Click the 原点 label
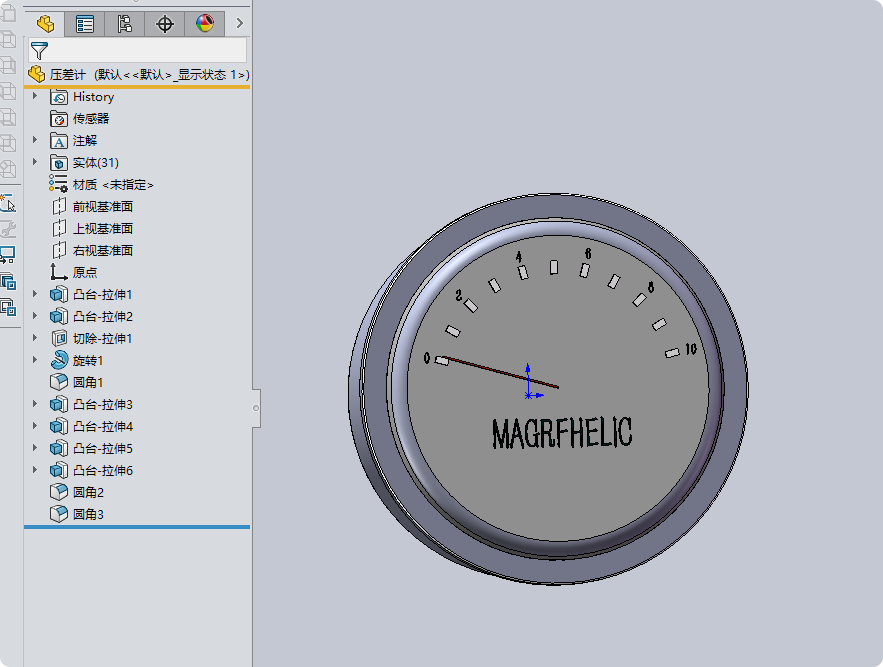Image resolution: width=883 pixels, height=667 pixels. click(x=85, y=273)
